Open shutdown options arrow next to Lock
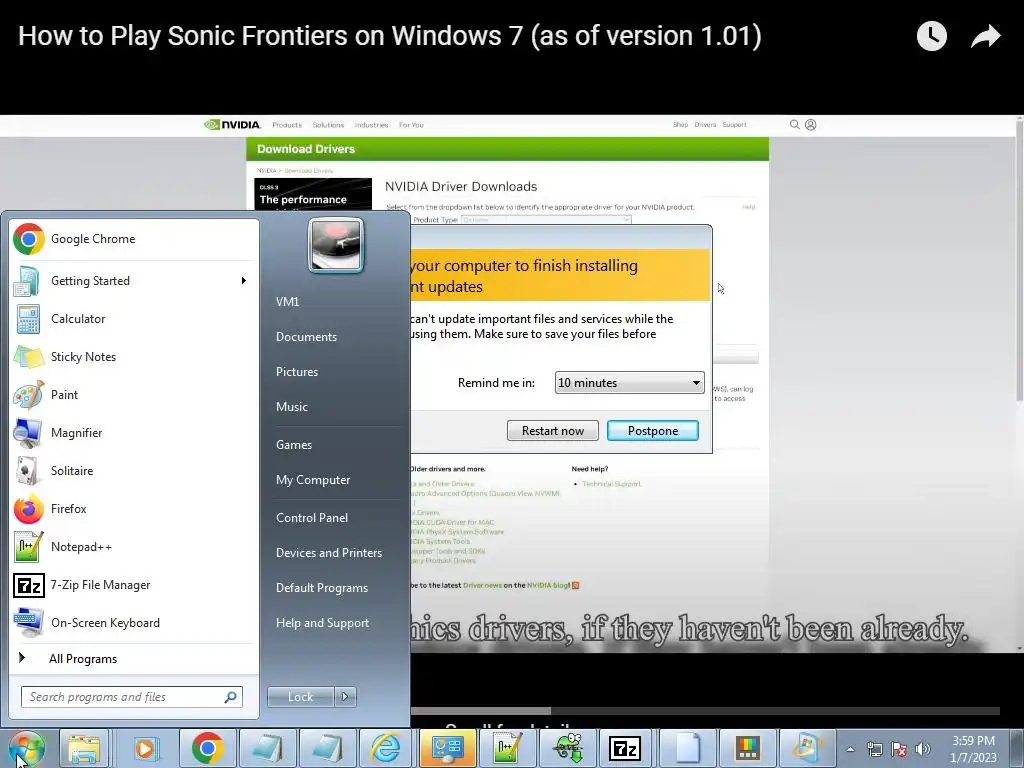Screen dimensions: 1024x768 click(x=345, y=697)
